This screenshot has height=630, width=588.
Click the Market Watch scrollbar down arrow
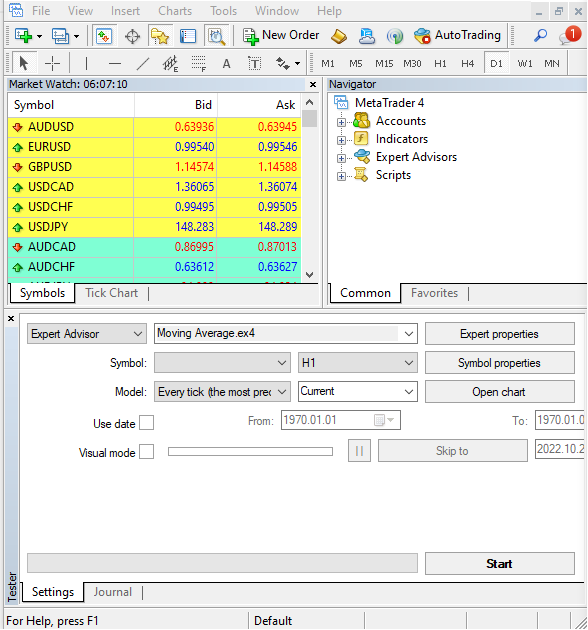click(x=309, y=275)
